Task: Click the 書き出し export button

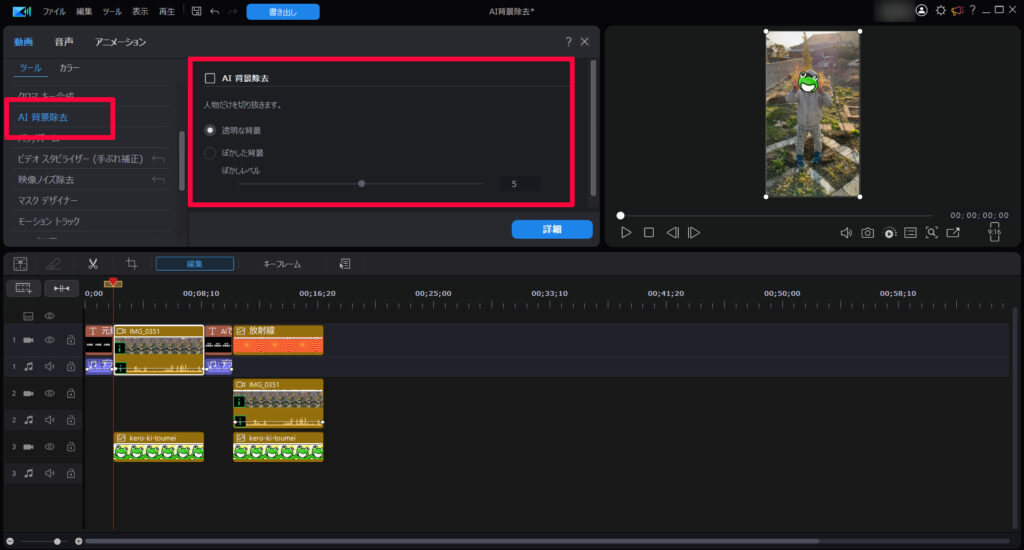Action: point(283,12)
